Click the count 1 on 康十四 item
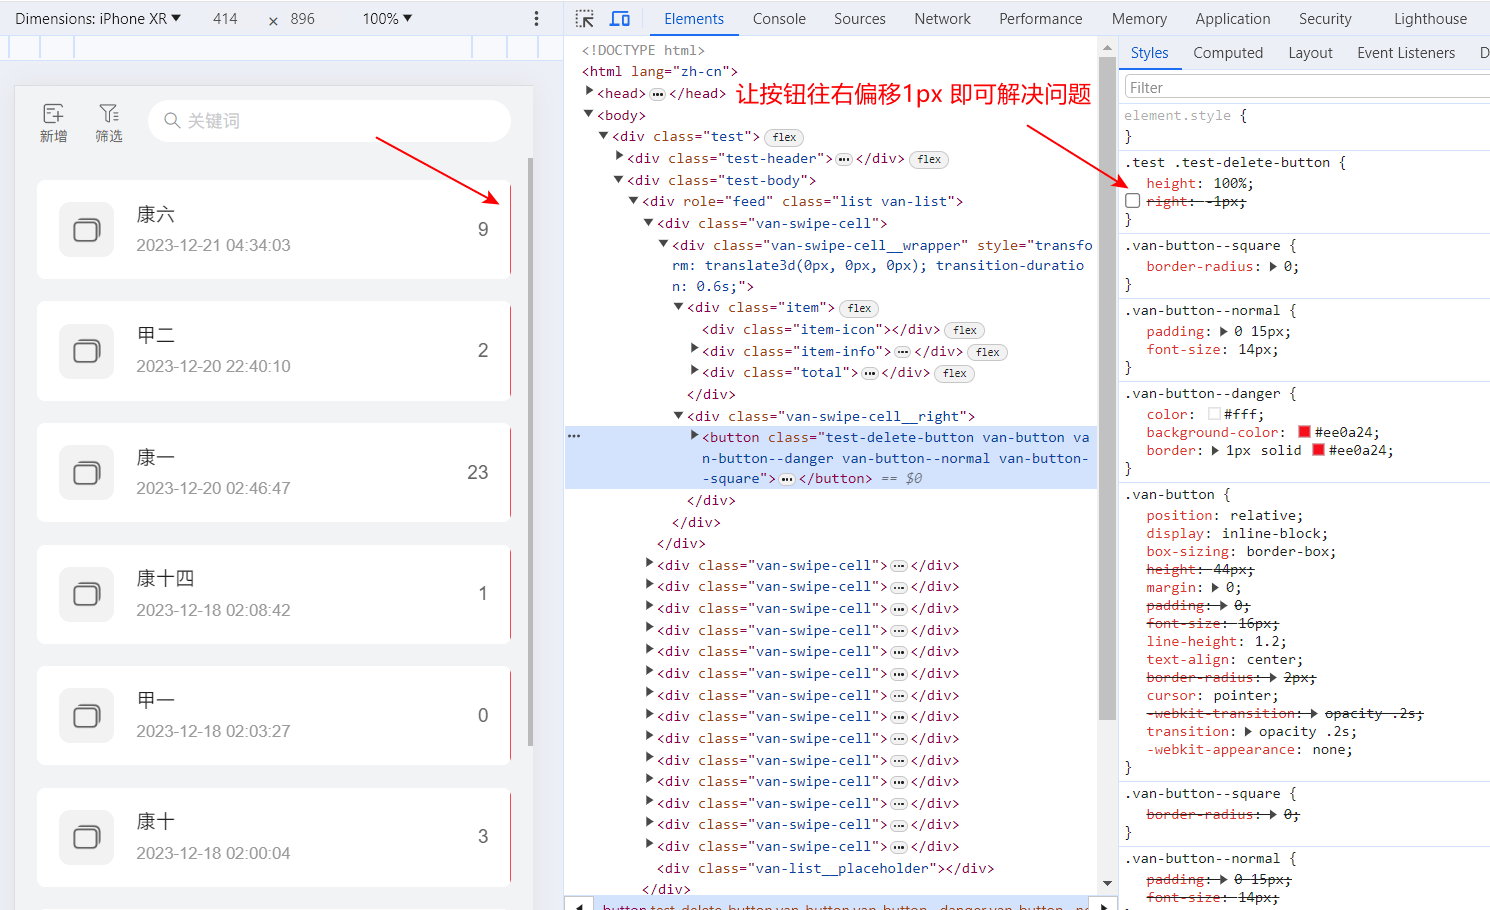Viewport: 1490px width, 910px height. coord(483,594)
